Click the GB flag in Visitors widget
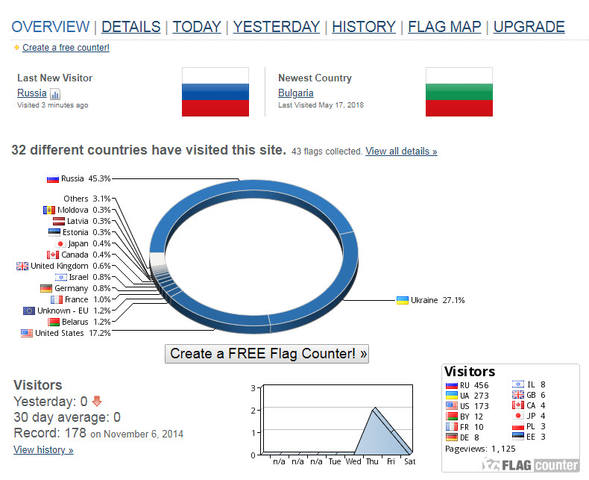 click(518, 395)
